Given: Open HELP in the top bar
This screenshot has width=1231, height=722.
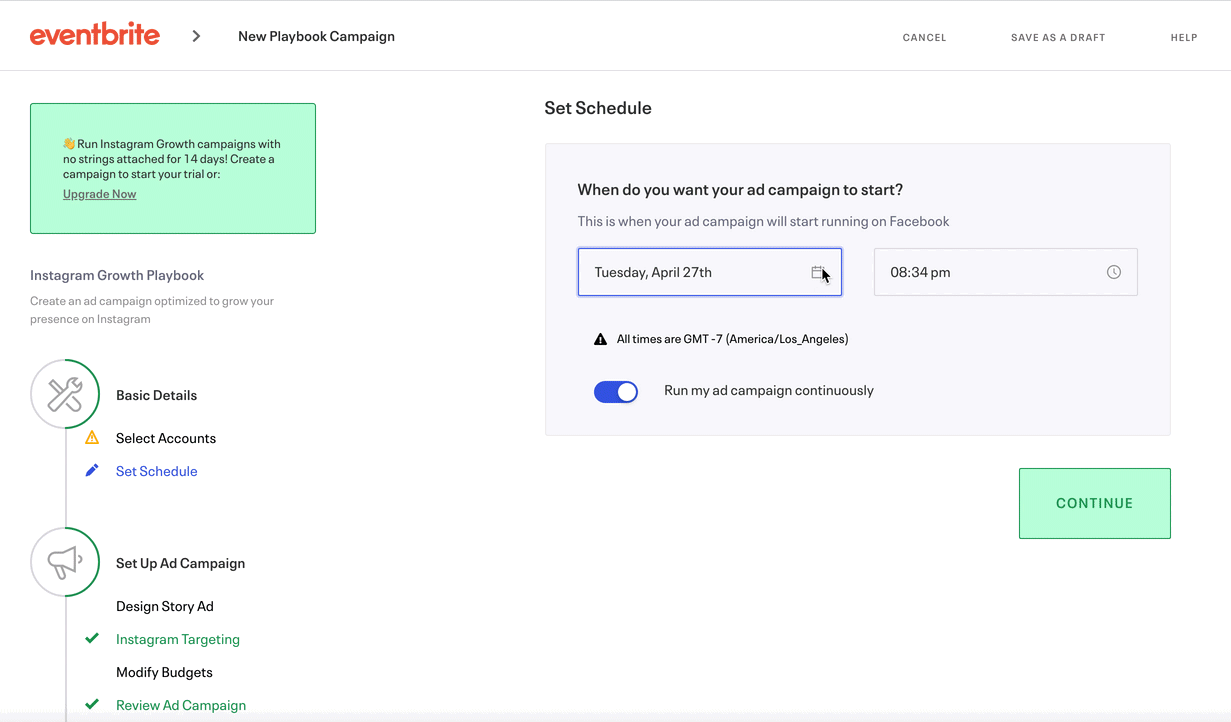Looking at the screenshot, I should coord(1184,37).
